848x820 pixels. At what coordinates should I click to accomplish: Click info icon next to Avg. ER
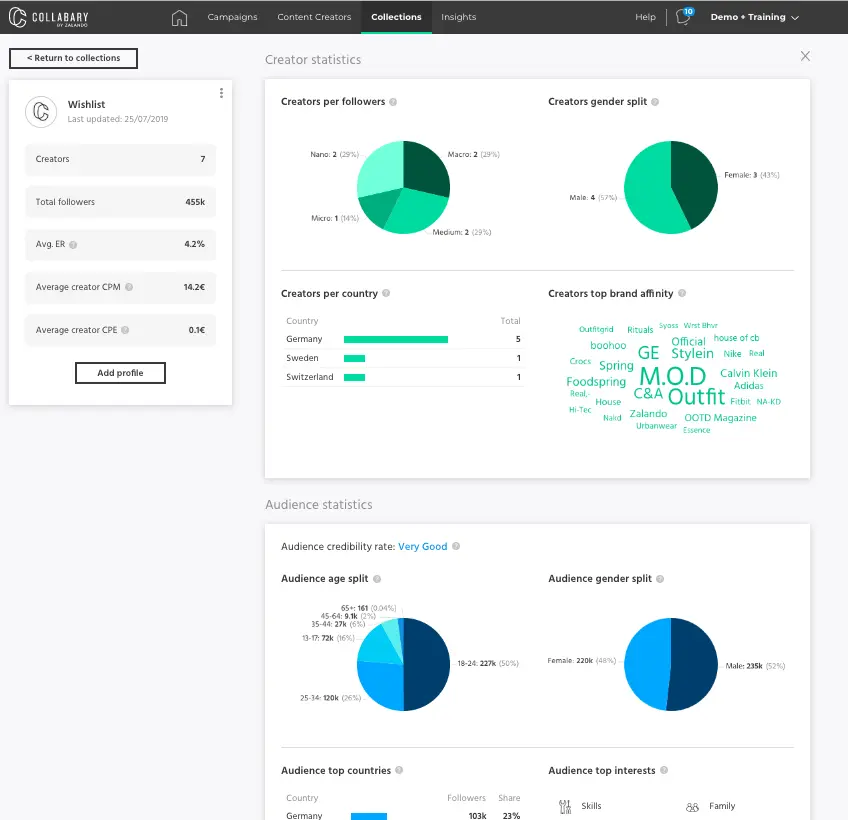tap(73, 244)
